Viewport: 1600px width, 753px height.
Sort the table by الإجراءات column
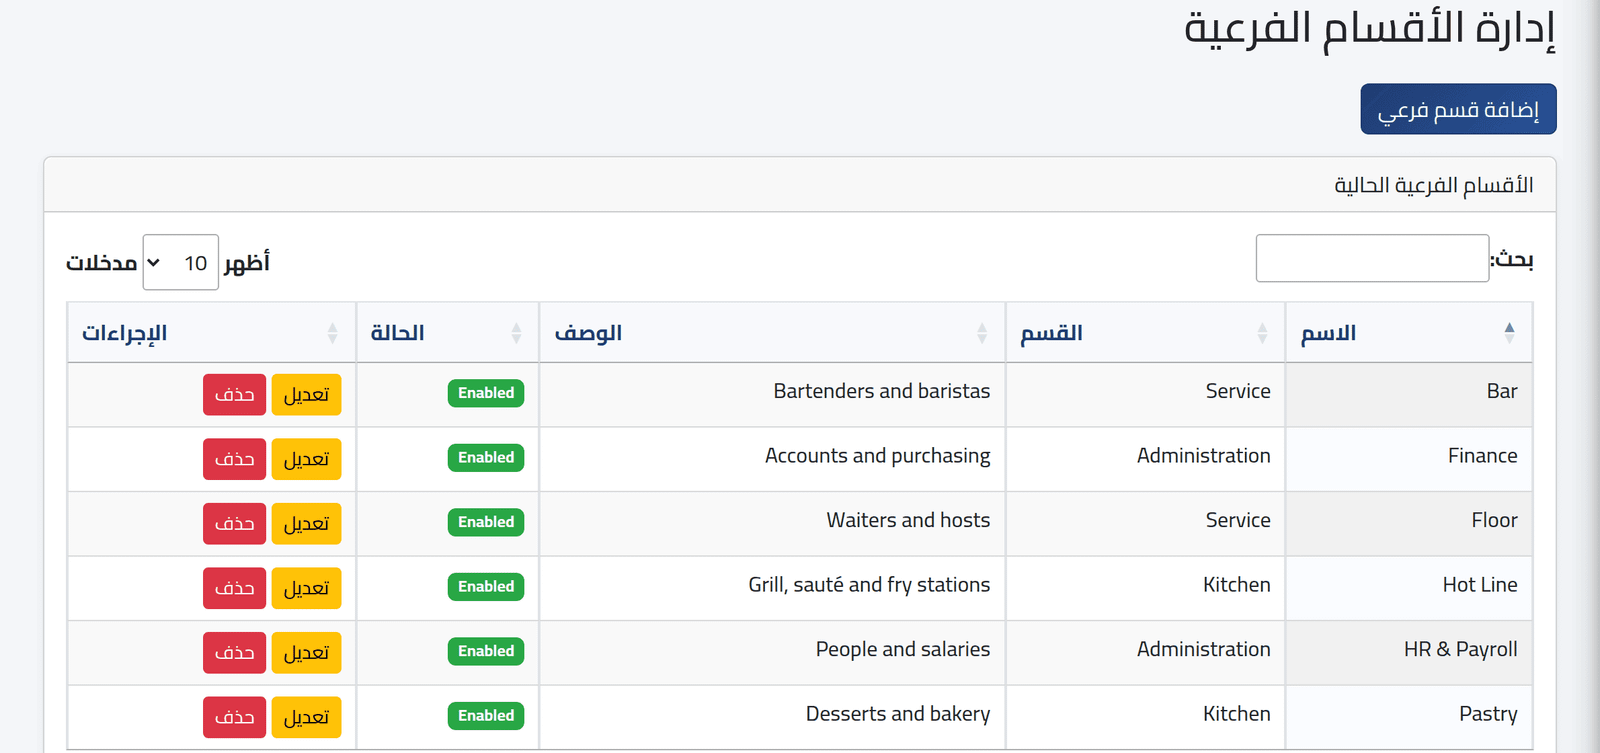(x=211, y=333)
